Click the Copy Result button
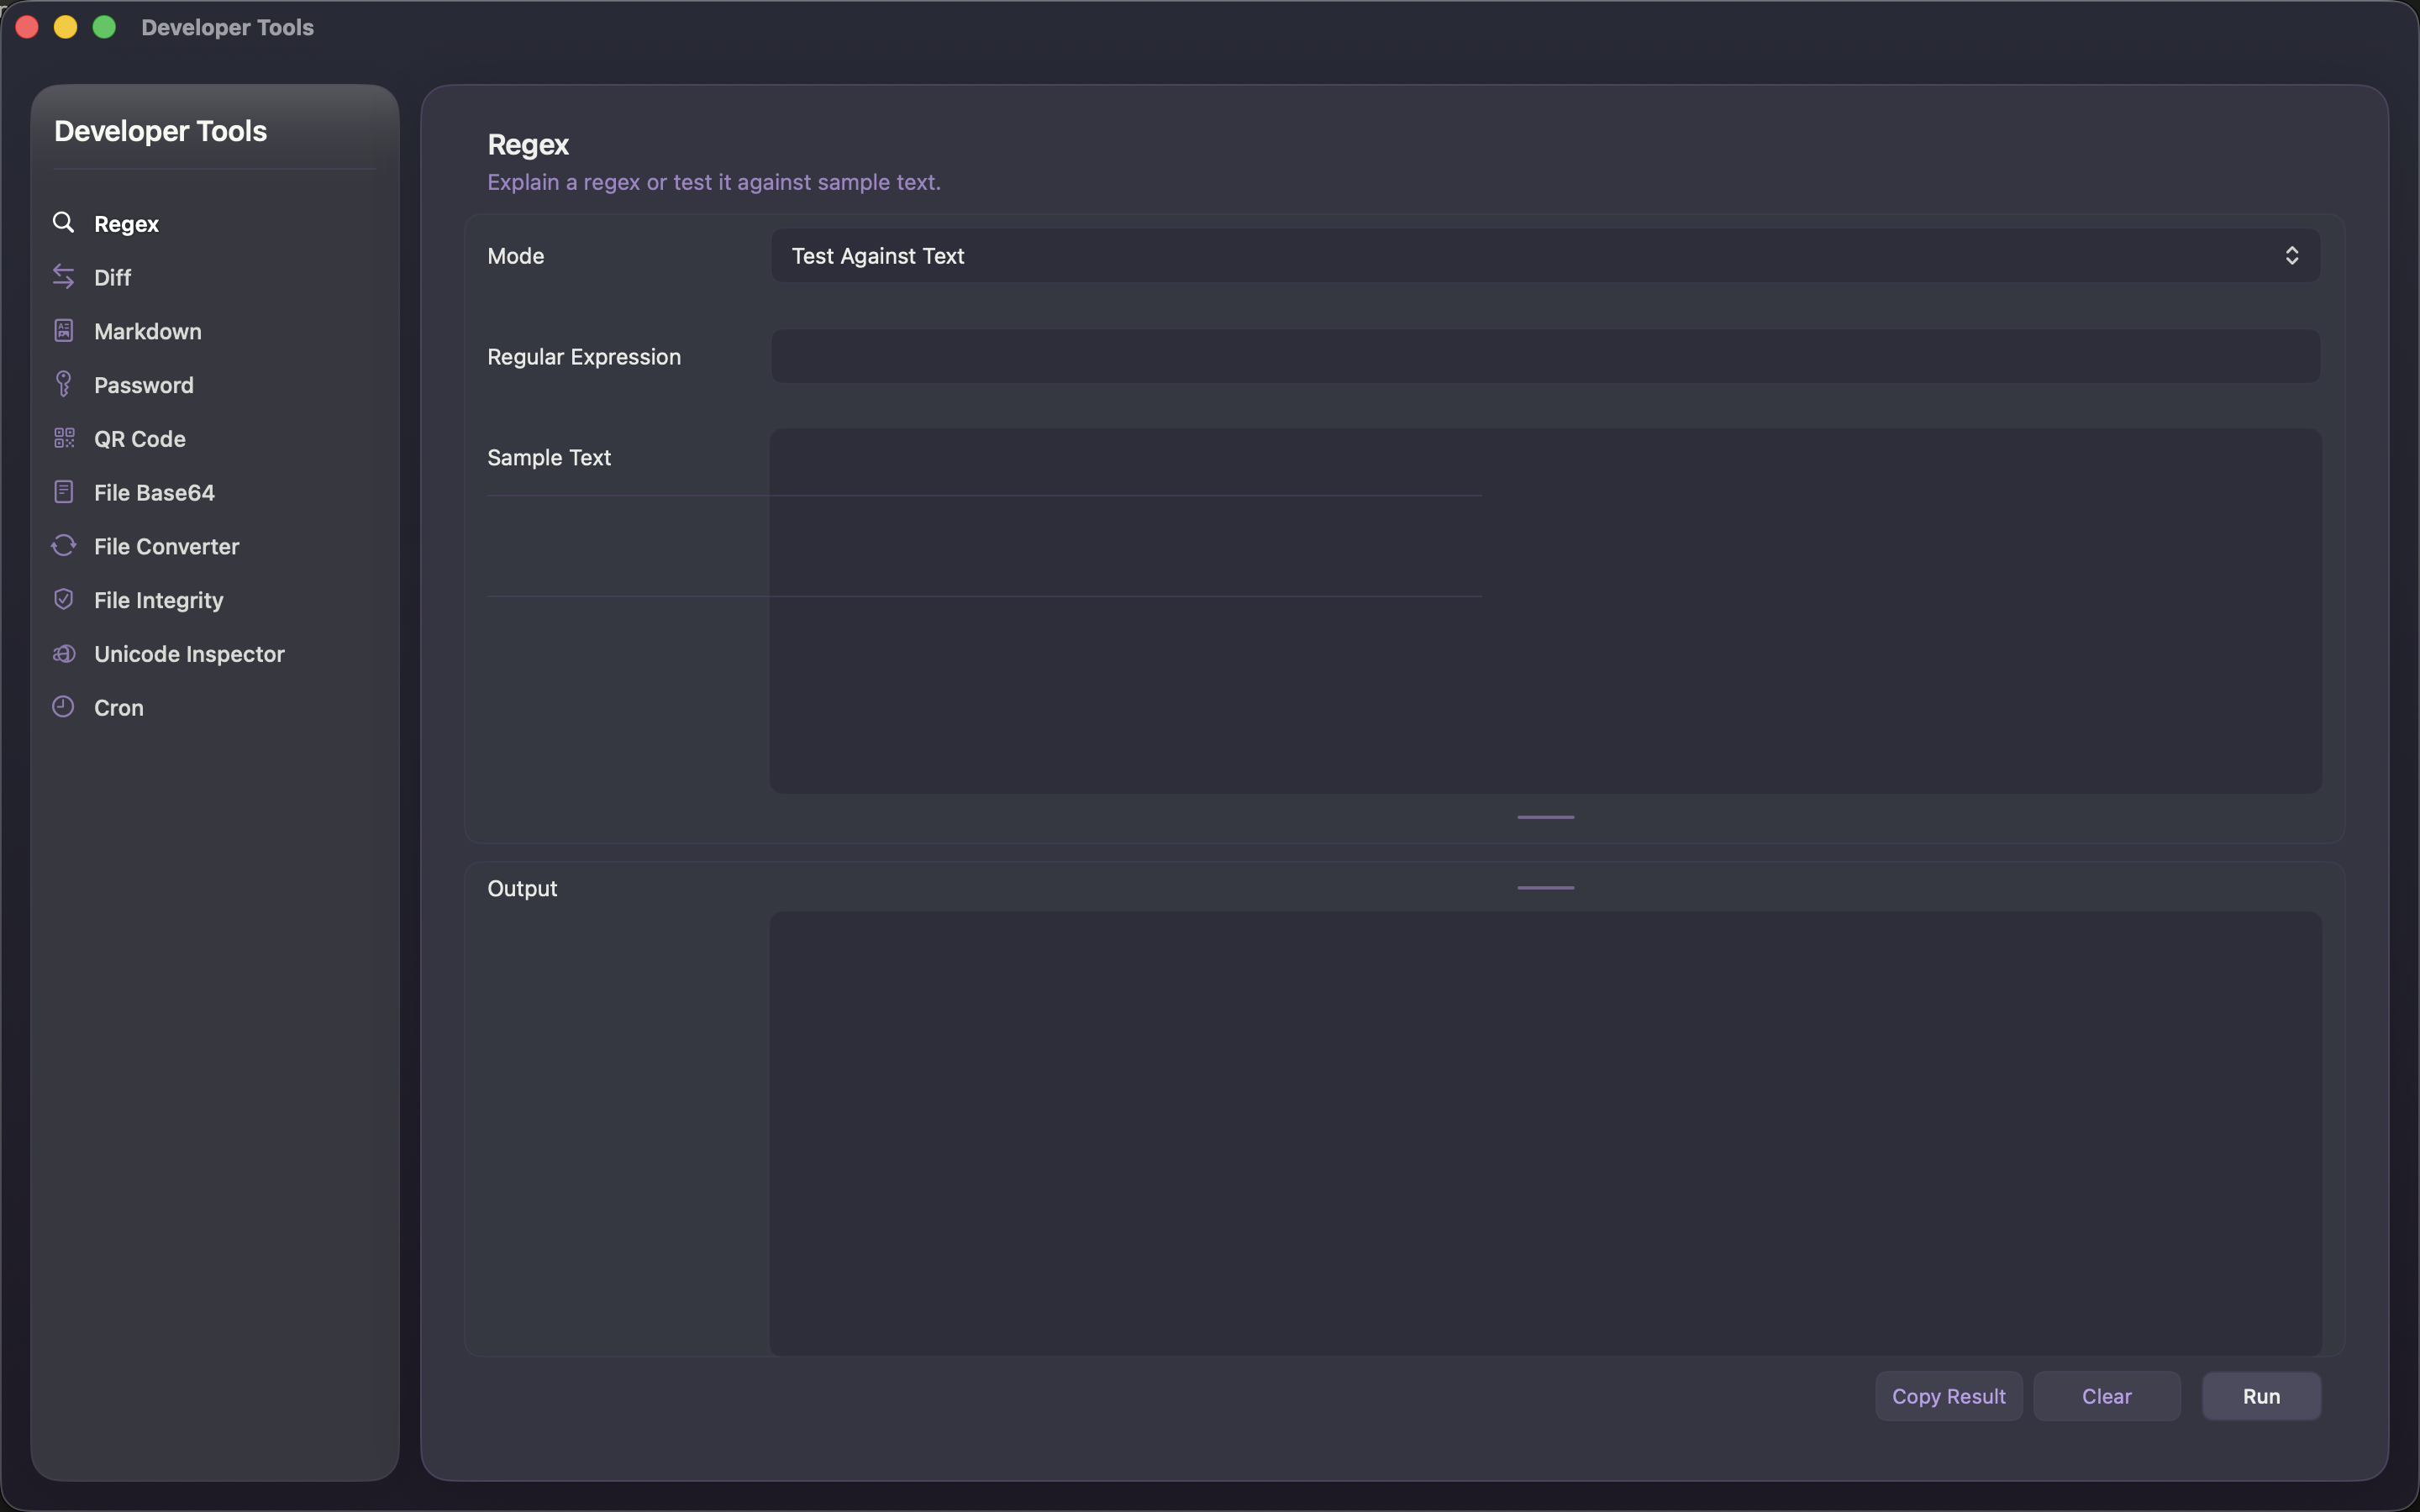The height and width of the screenshot is (1512, 2420). pyautogui.click(x=1948, y=1396)
